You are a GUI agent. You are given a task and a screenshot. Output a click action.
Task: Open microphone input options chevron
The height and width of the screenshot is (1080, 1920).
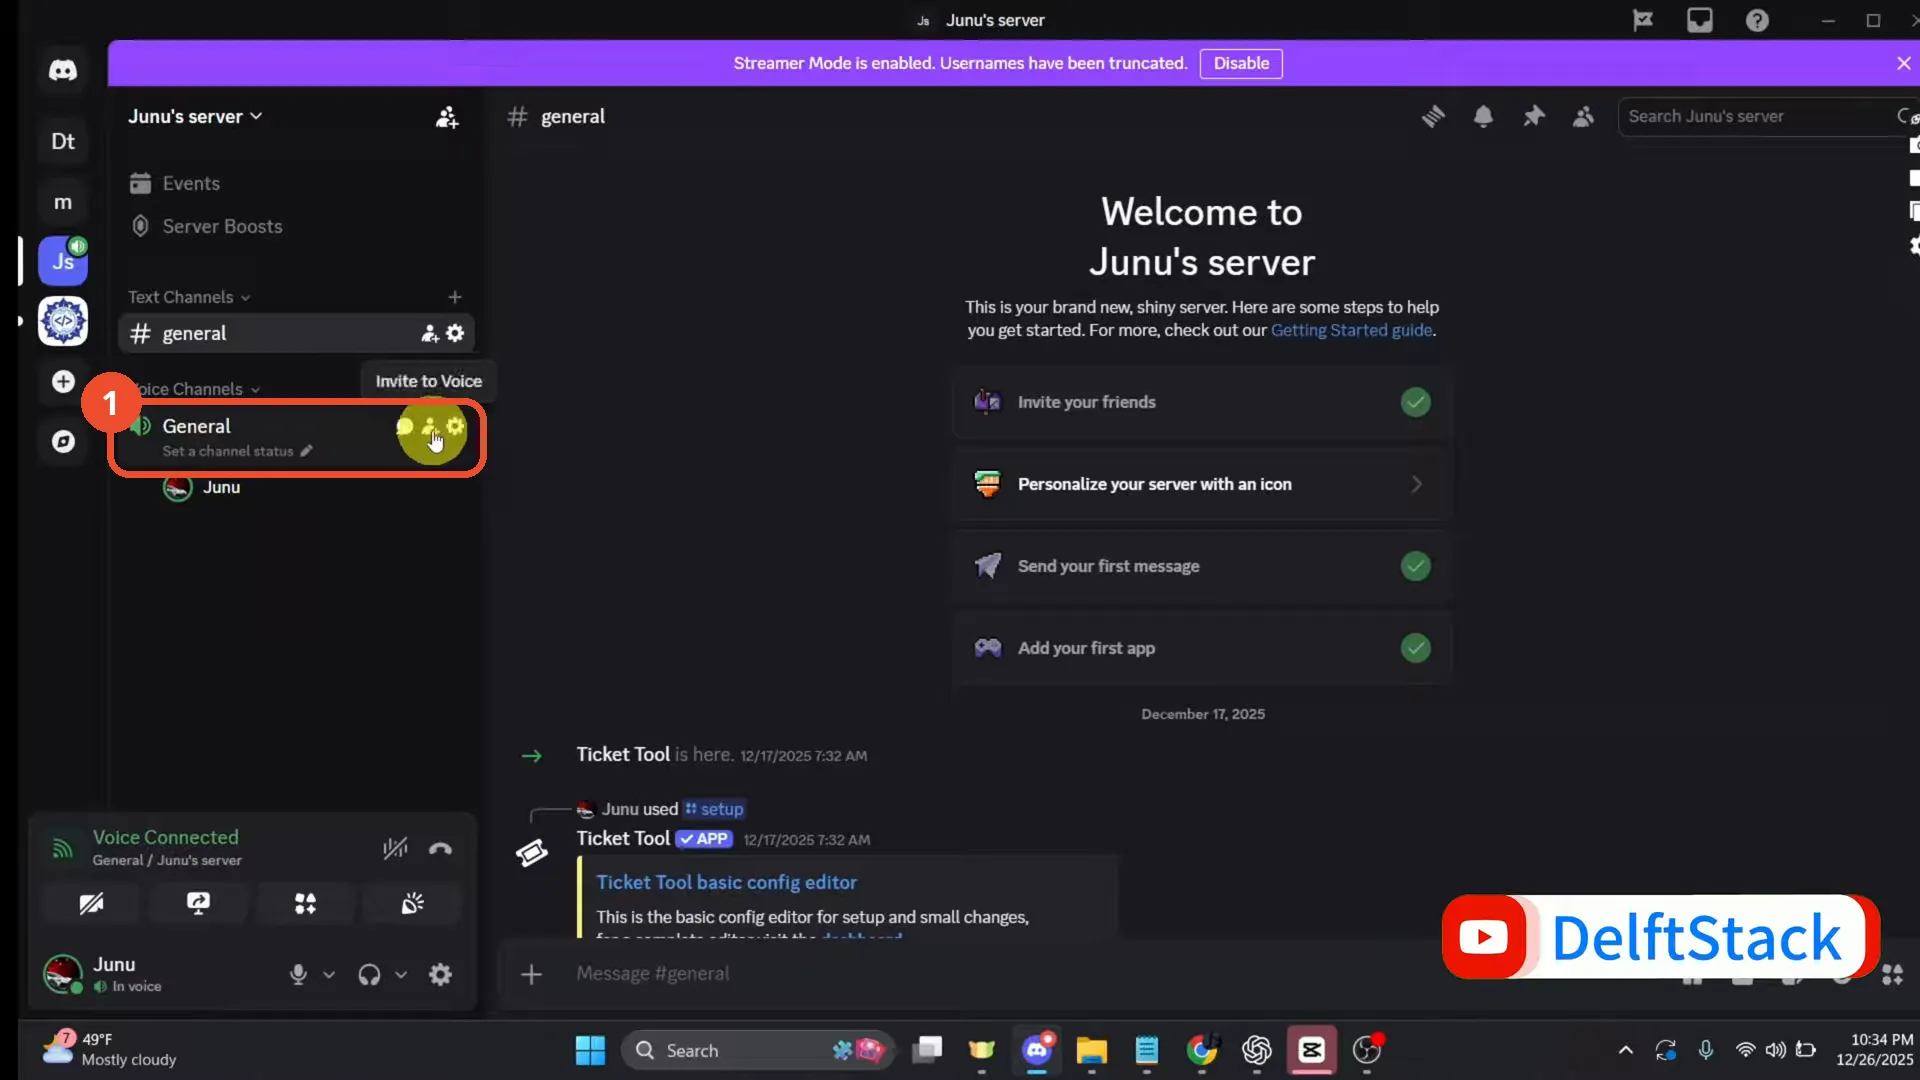pyautogui.click(x=329, y=975)
